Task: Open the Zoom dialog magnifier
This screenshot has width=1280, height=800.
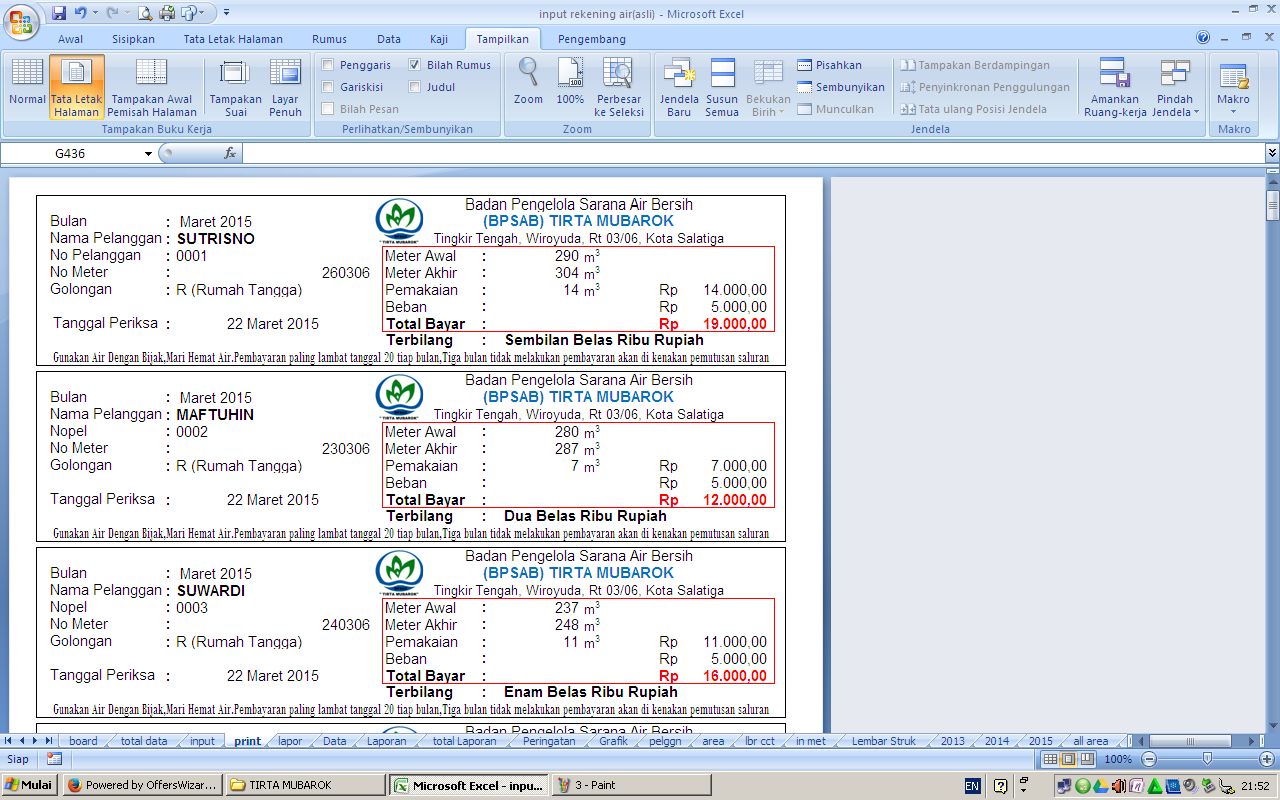Action: point(528,82)
